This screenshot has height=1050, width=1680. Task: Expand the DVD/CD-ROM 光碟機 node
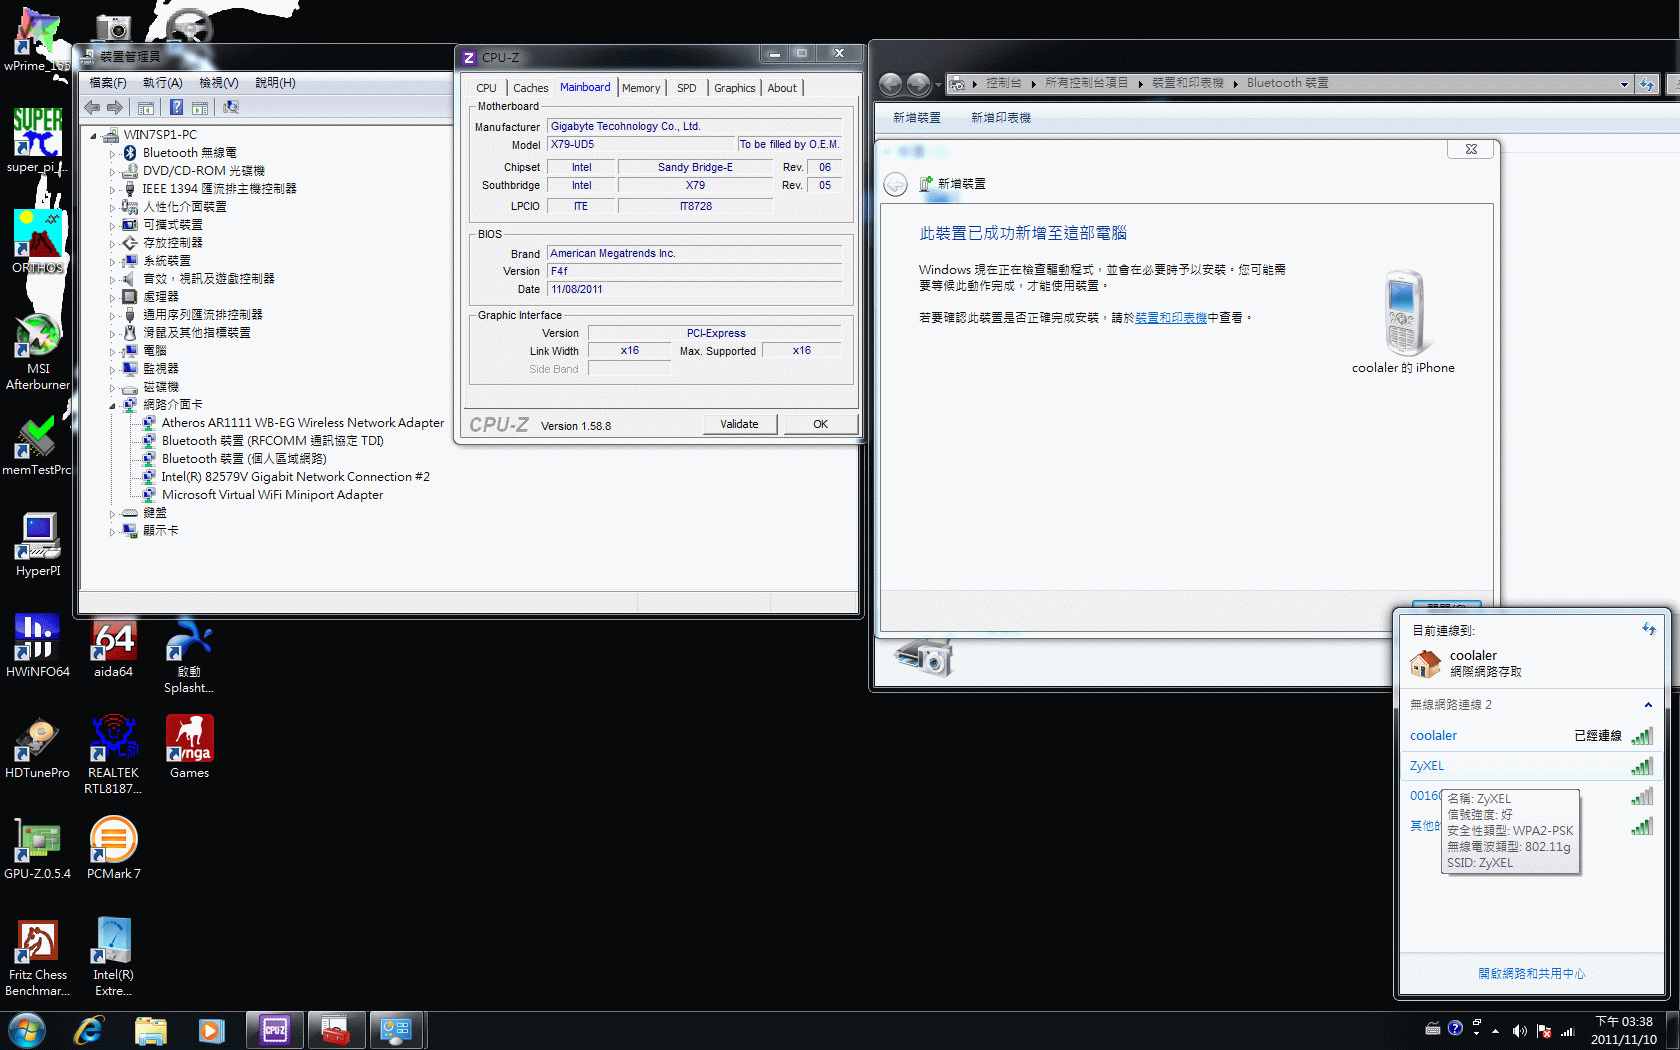pyautogui.click(x=112, y=172)
